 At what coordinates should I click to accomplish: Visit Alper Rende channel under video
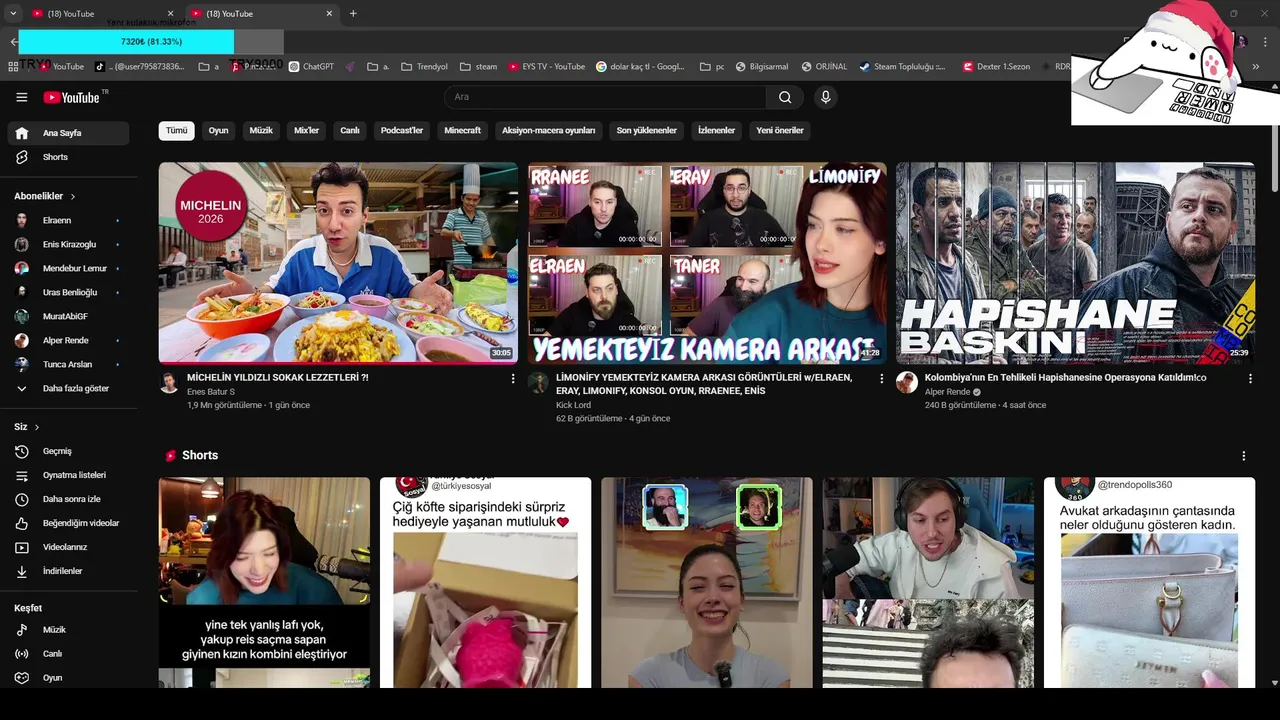tap(947, 392)
